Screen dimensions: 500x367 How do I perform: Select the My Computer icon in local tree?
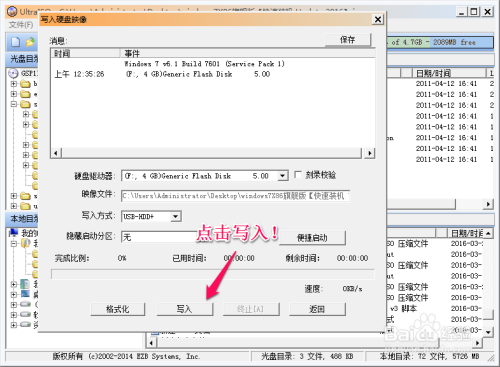click(x=13, y=232)
